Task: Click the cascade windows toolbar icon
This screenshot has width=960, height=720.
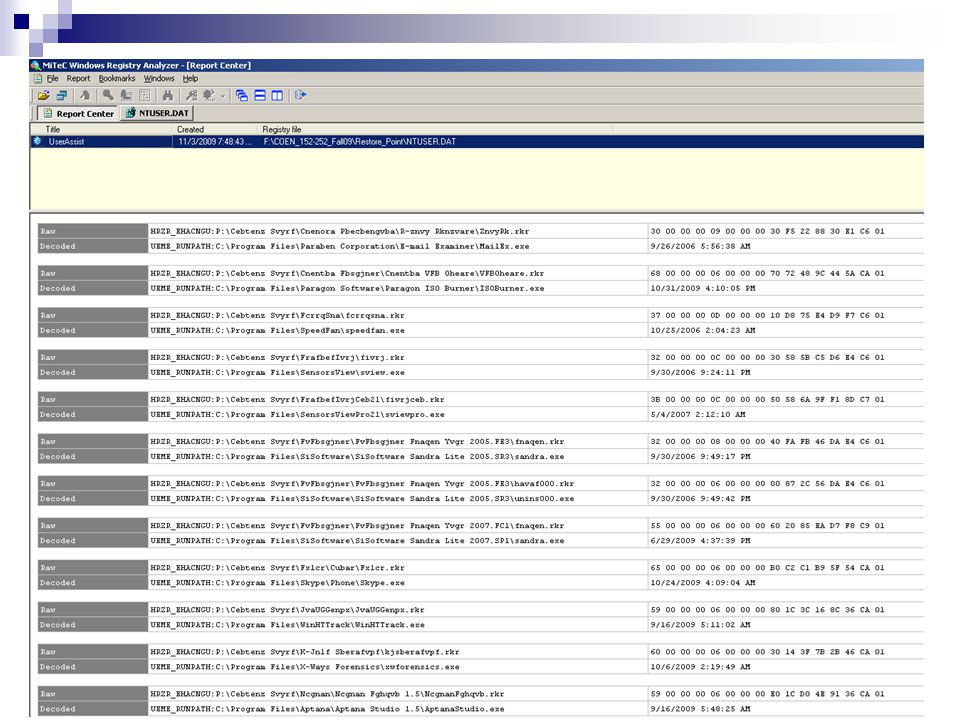Action: (x=242, y=96)
